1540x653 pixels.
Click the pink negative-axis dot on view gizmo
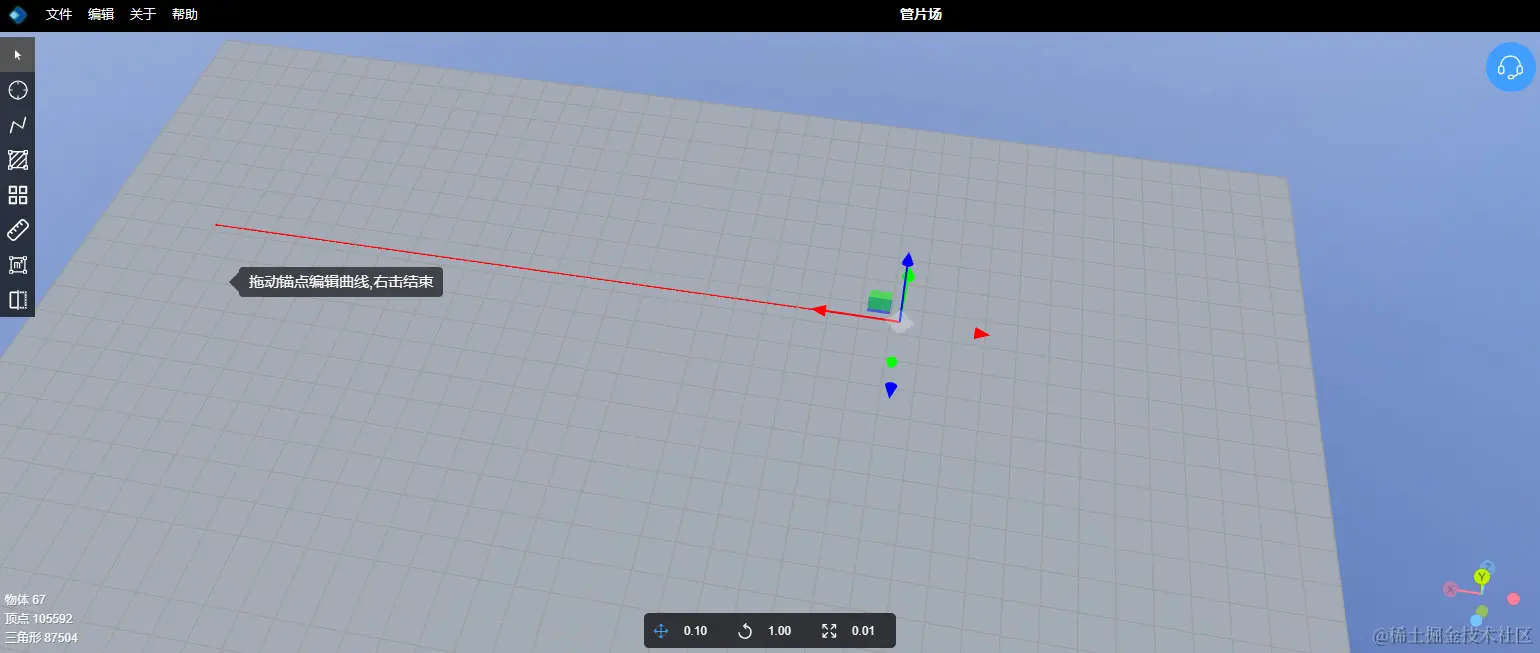1513,599
